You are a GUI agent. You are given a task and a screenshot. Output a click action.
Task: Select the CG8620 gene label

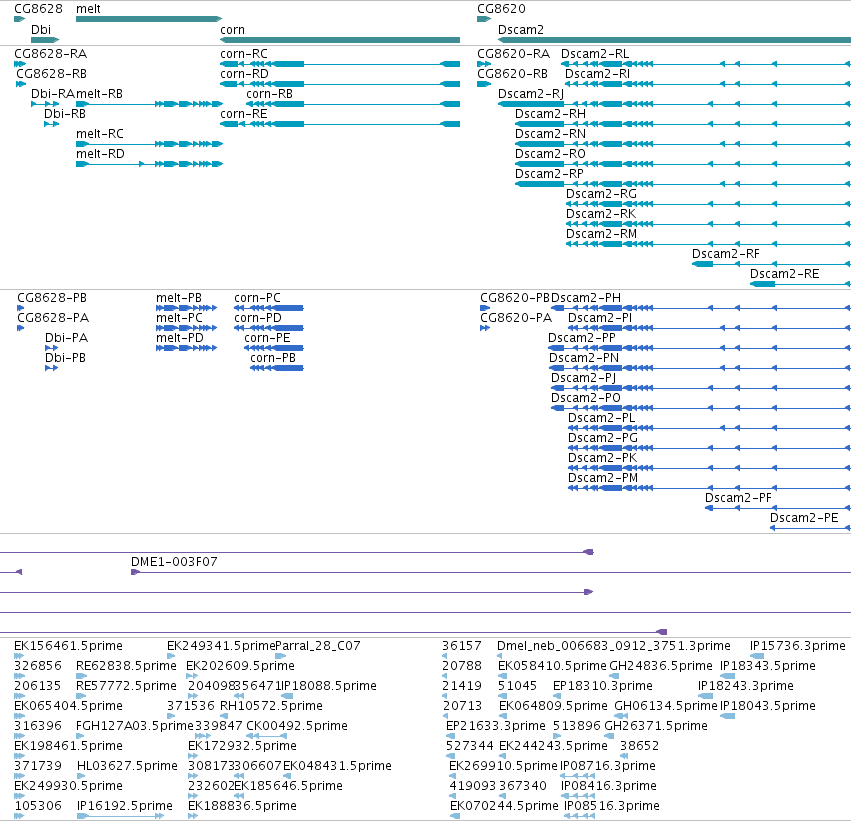point(501,9)
